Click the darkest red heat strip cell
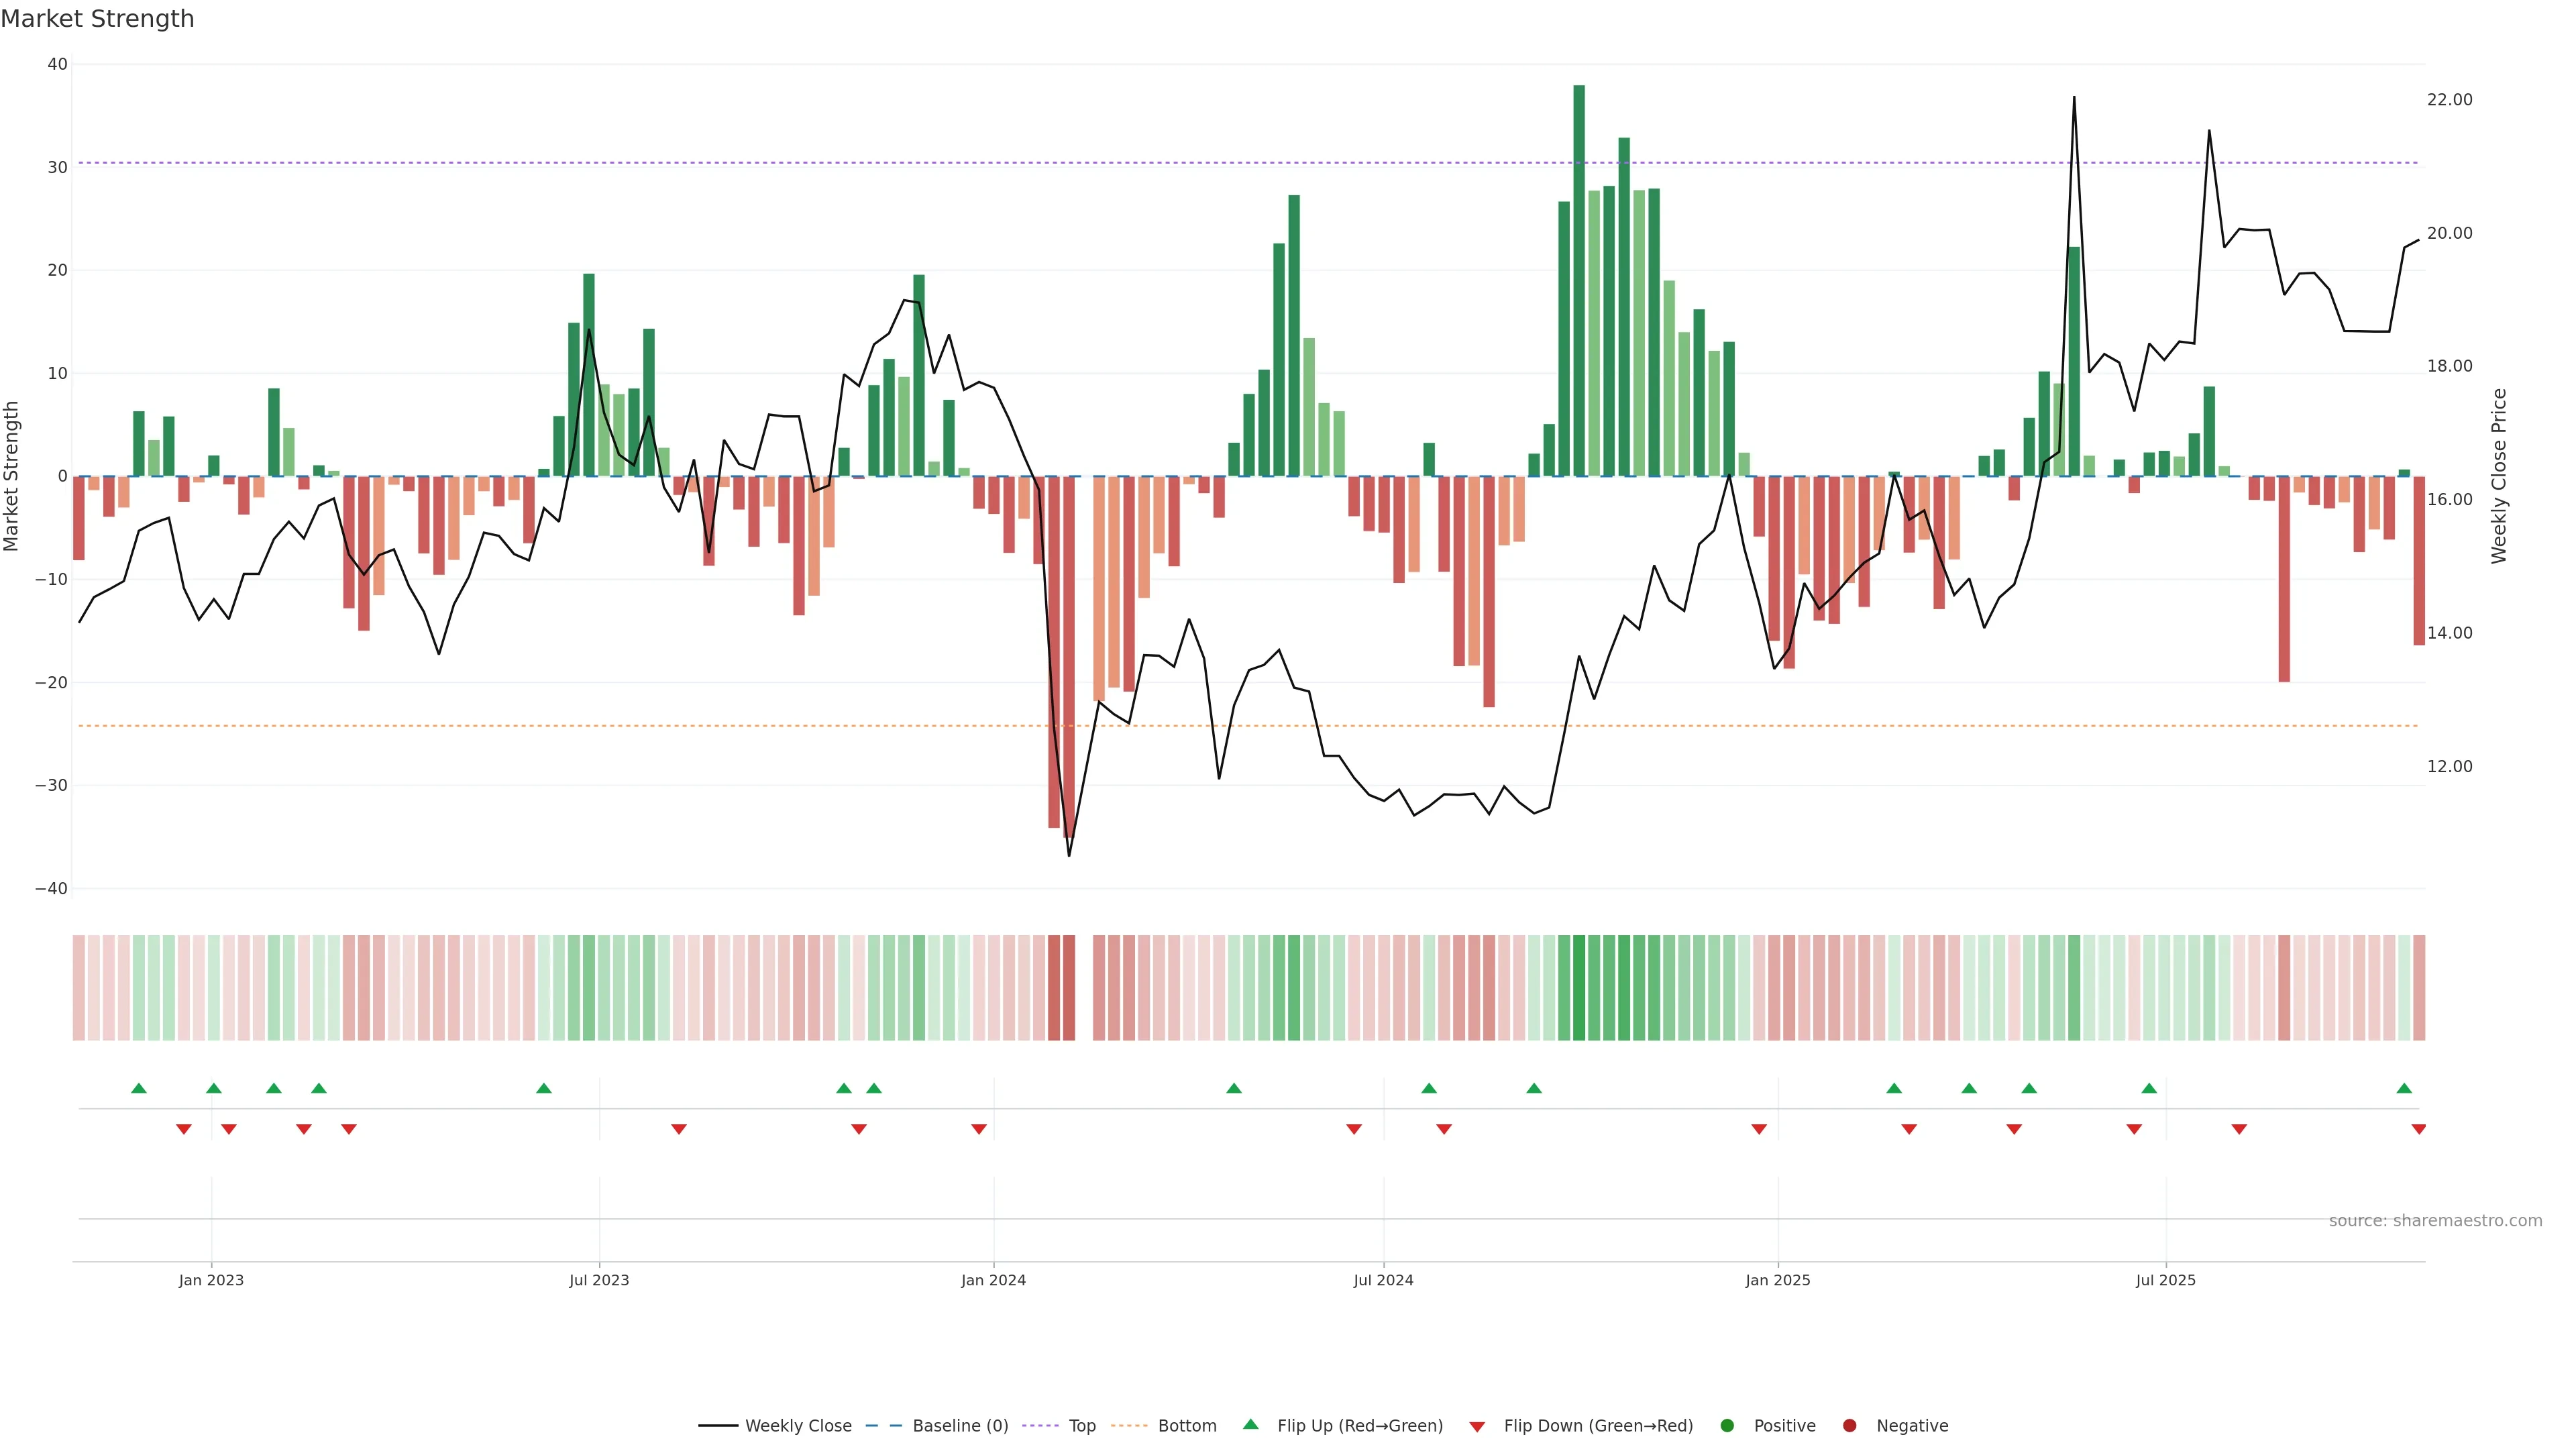 click(1069, 988)
